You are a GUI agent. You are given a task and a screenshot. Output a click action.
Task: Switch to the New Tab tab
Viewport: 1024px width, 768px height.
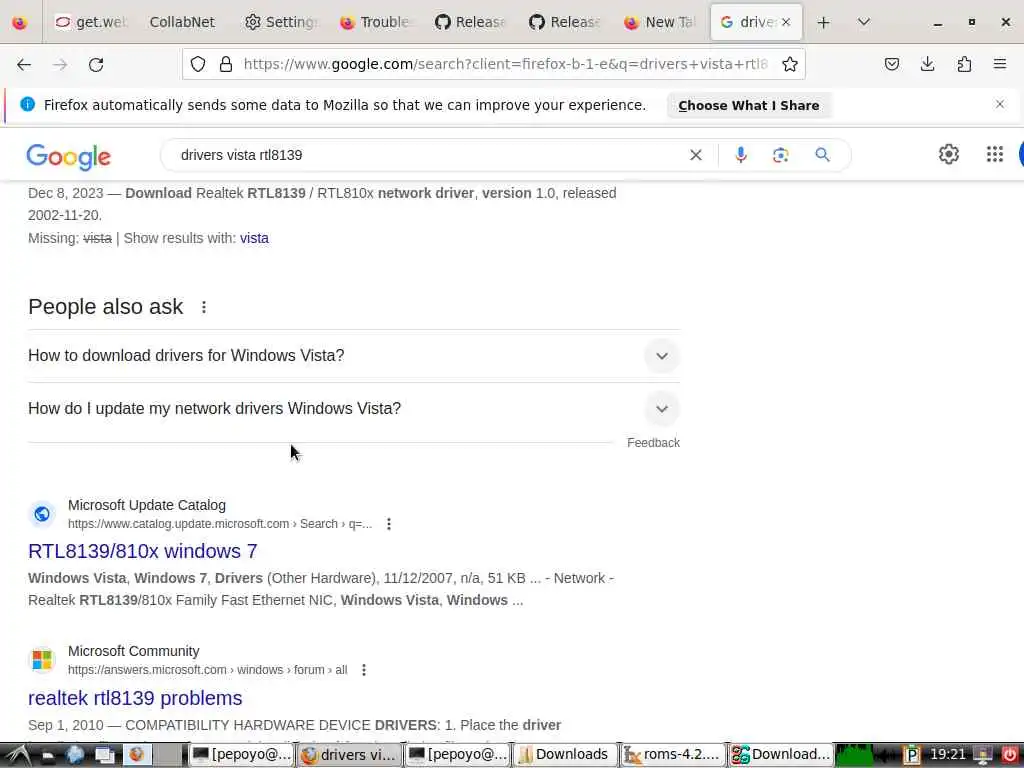click(660, 22)
